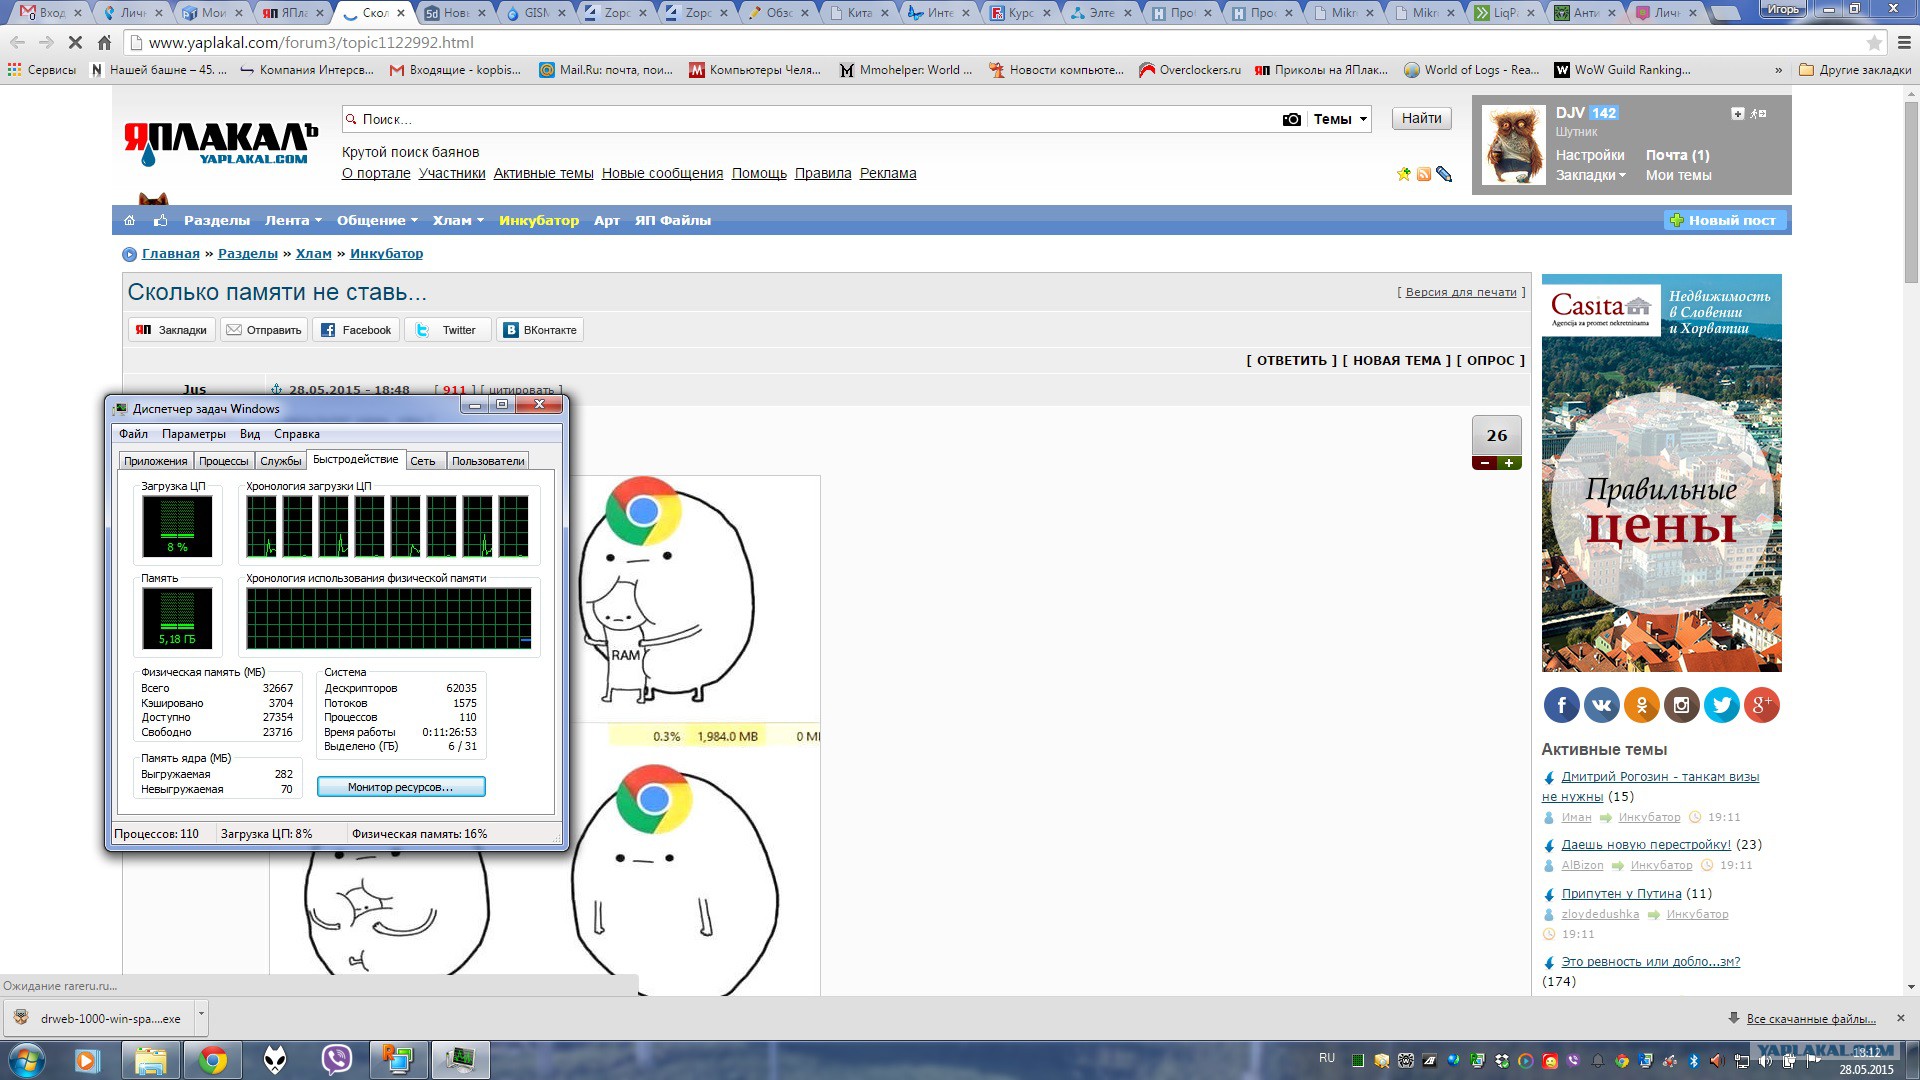Image resolution: width=1920 pixels, height=1080 pixels.
Task: Open Viber from the Windows taskbar
Action: point(336,1059)
